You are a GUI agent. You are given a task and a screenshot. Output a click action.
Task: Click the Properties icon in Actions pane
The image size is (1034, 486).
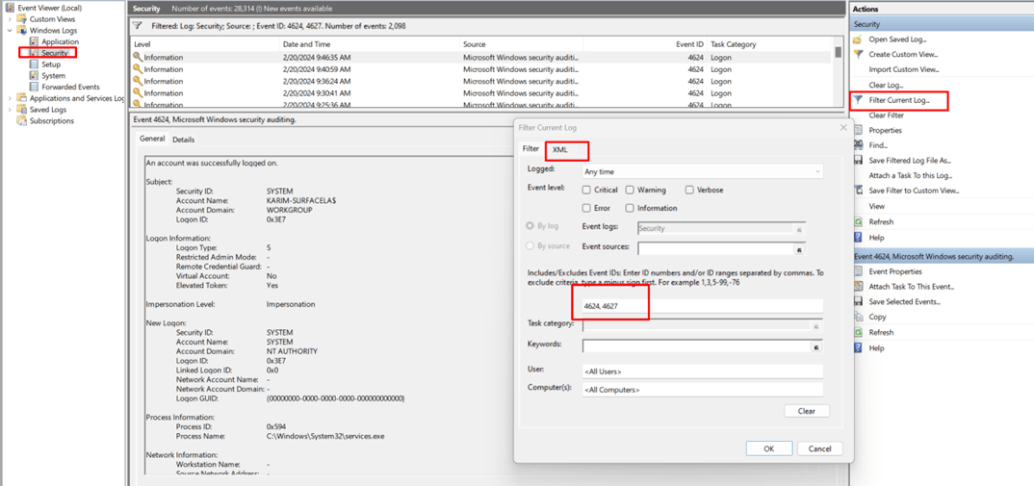click(858, 130)
